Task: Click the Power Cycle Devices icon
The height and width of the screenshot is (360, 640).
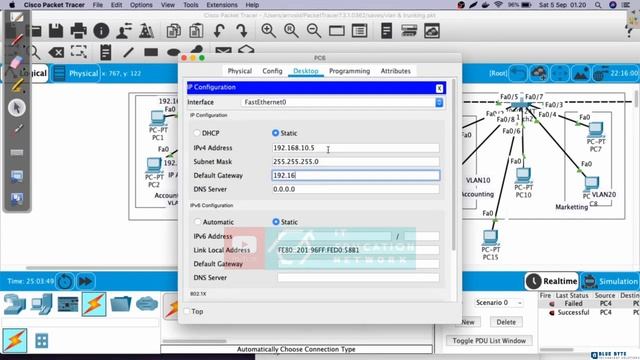Action: coord(65,281)
